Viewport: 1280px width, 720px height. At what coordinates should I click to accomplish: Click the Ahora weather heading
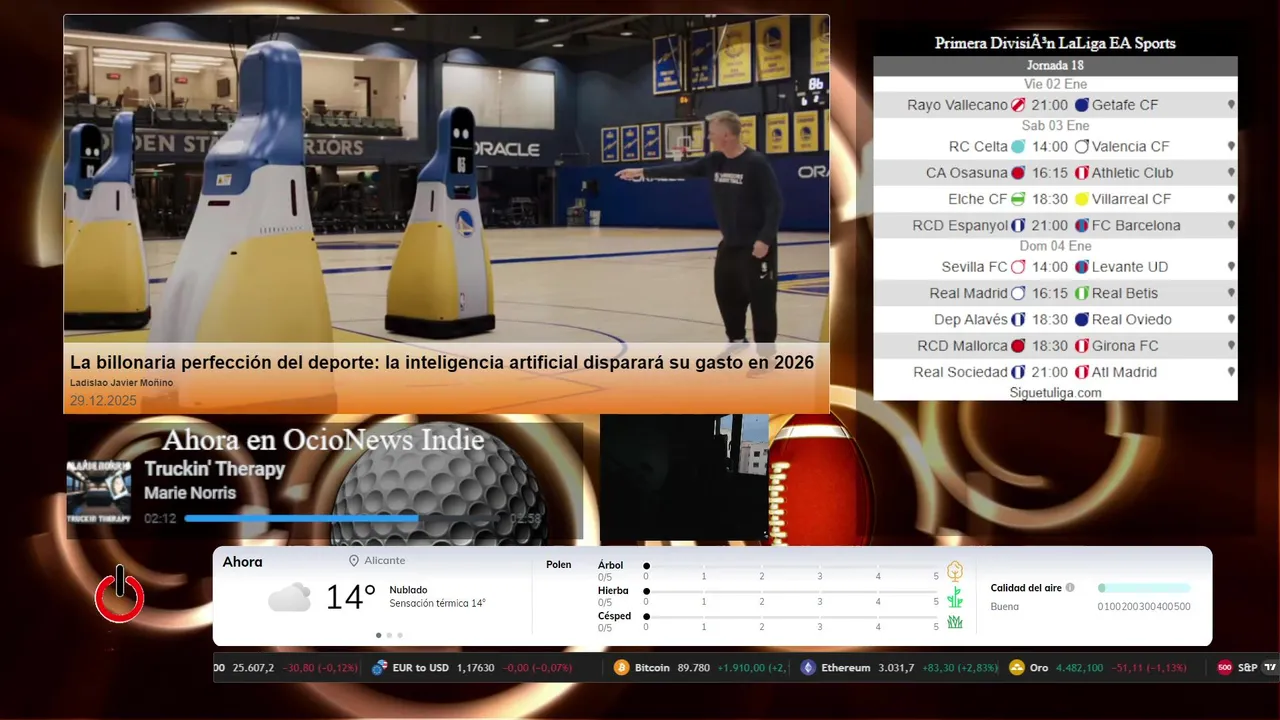[x=243, y=562]
